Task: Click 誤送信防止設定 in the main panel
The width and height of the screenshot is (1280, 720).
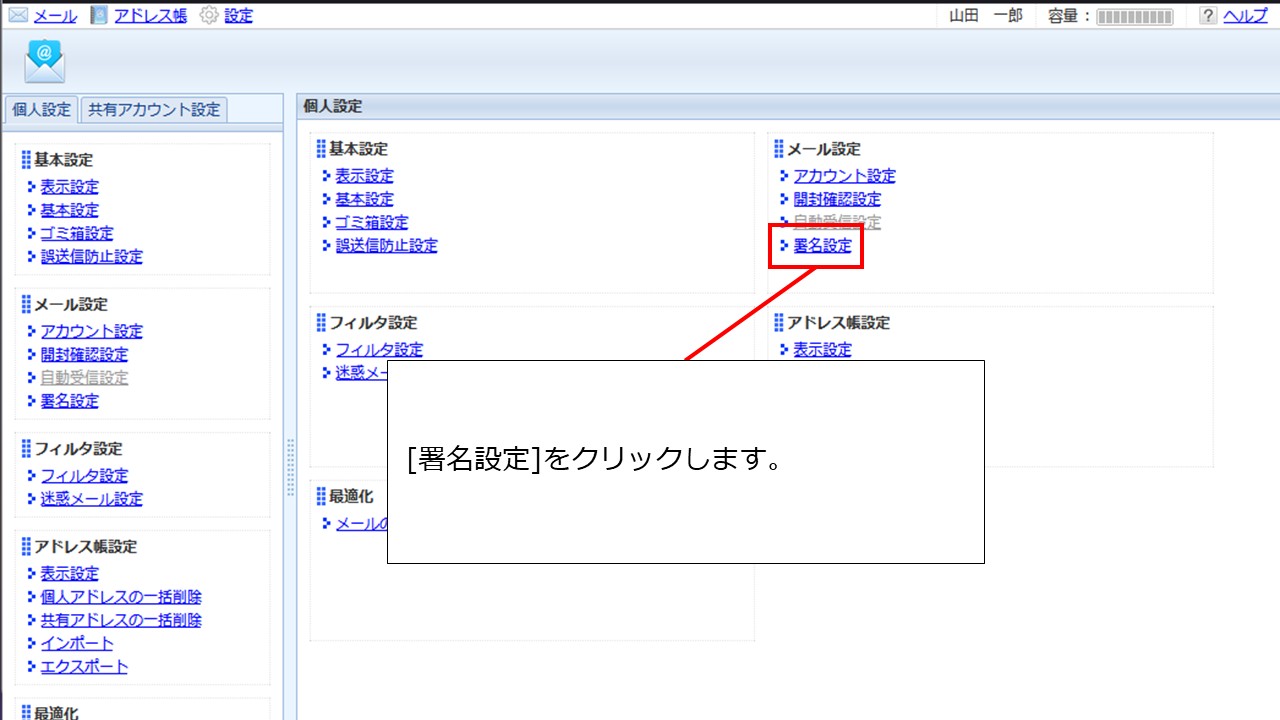Action: pos(386,246)
